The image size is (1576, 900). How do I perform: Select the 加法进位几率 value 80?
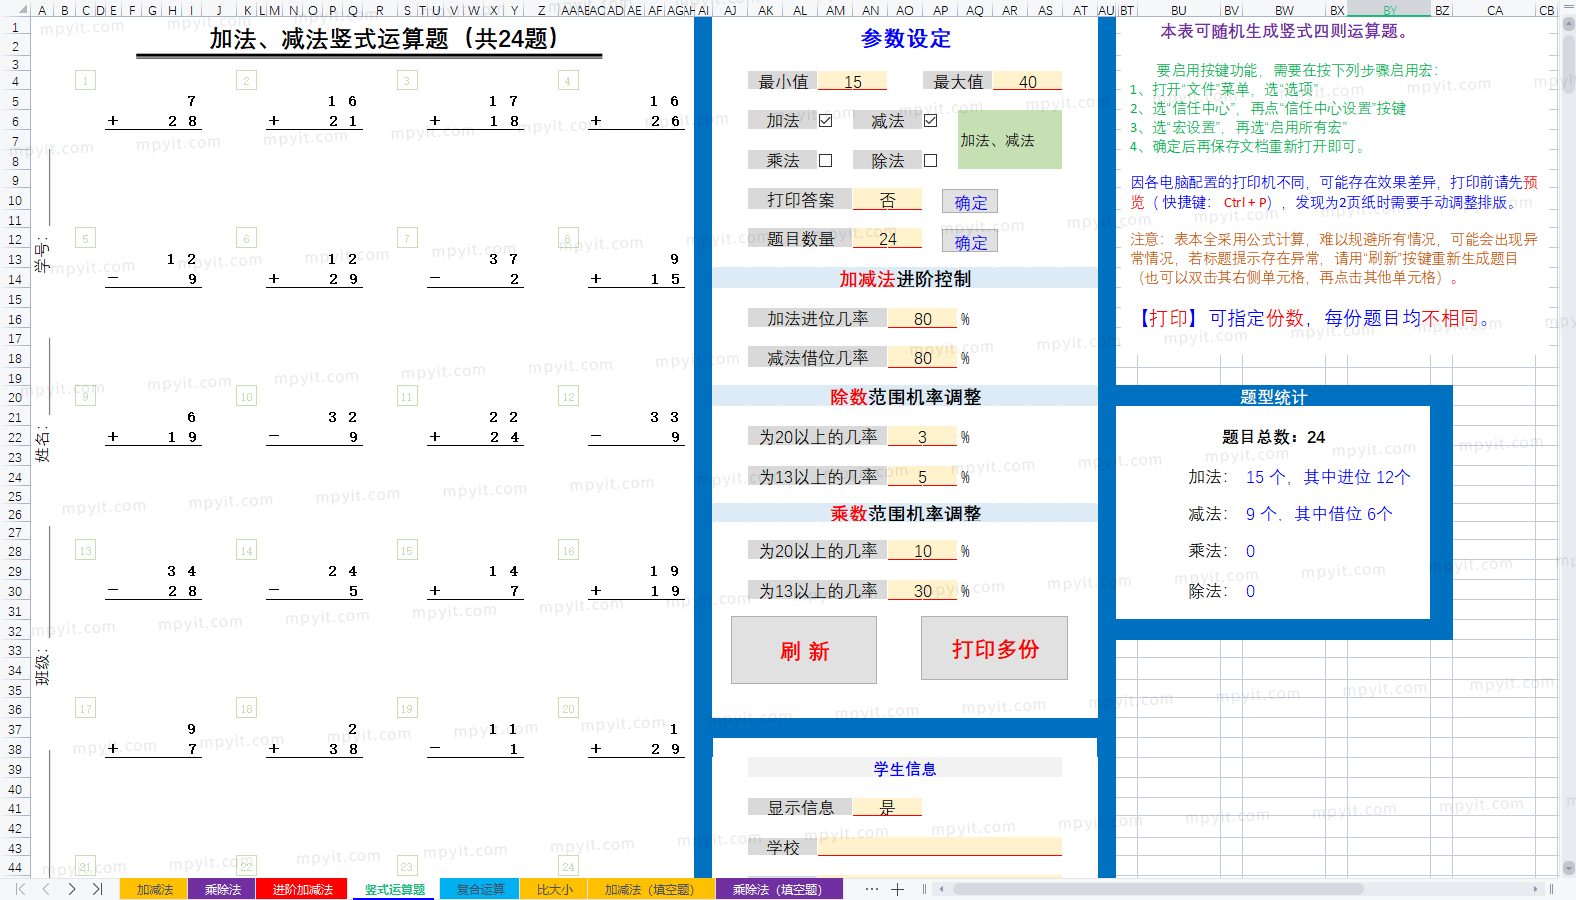click(x=922, y=318)
